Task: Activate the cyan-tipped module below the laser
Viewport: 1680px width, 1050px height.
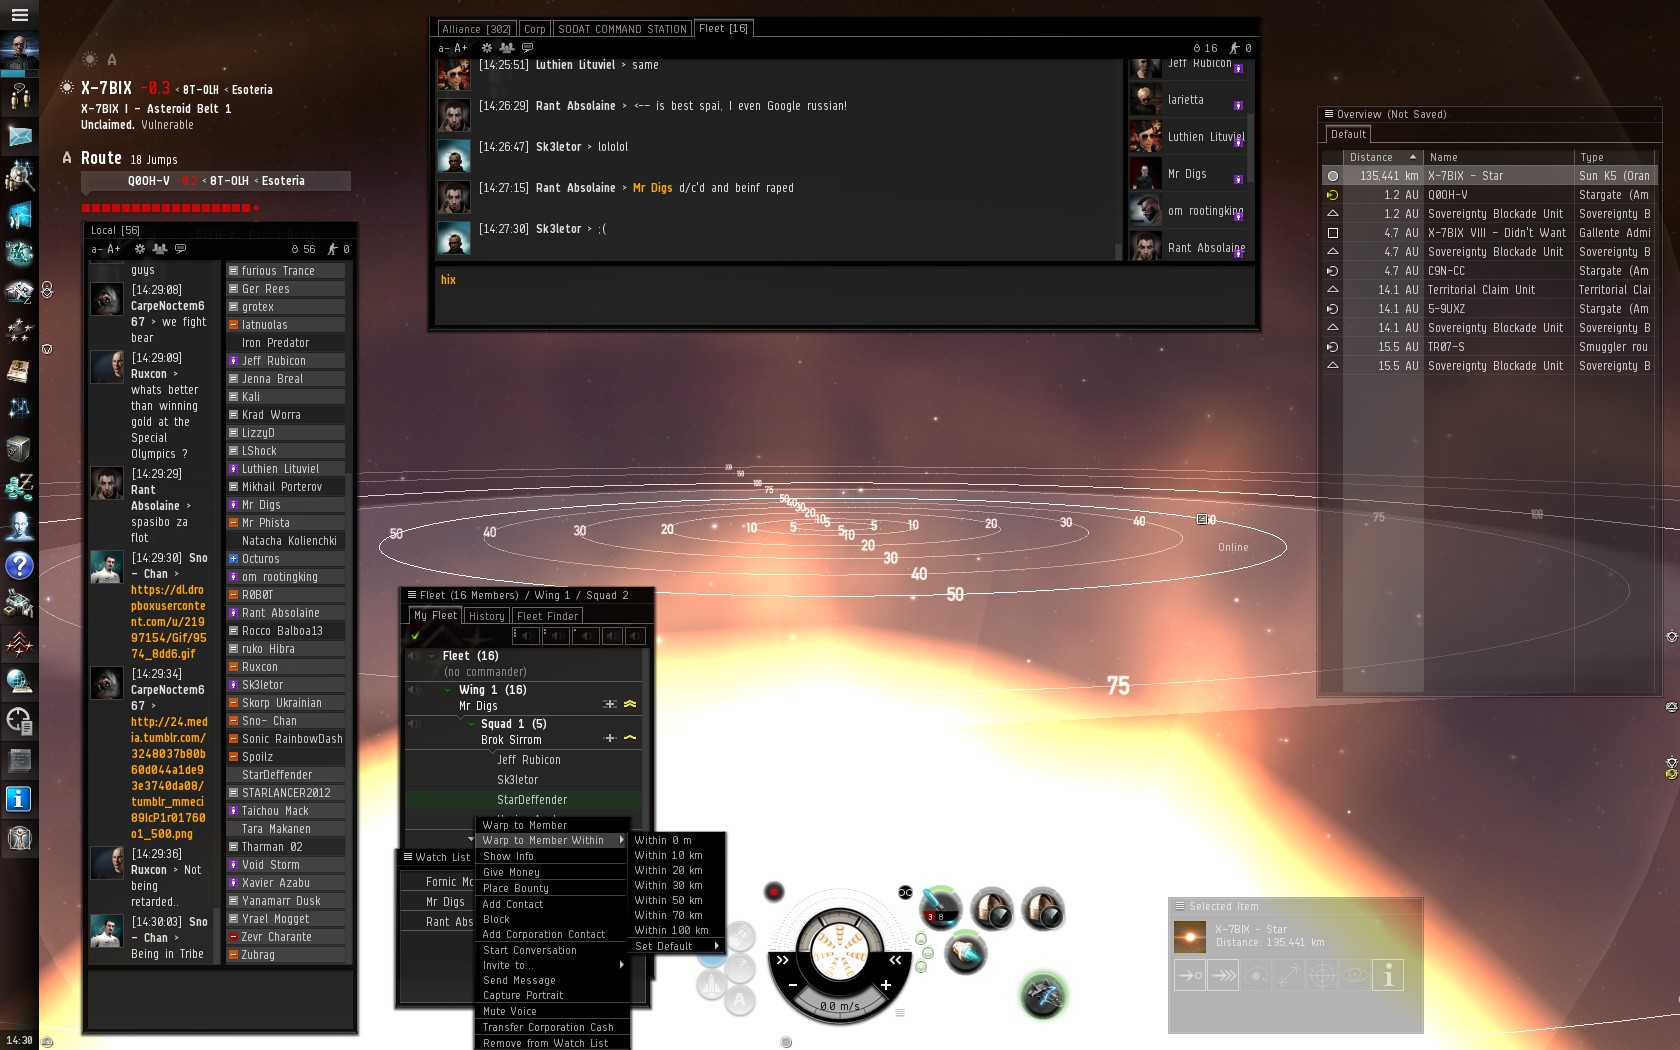Action: click(966, 952)
